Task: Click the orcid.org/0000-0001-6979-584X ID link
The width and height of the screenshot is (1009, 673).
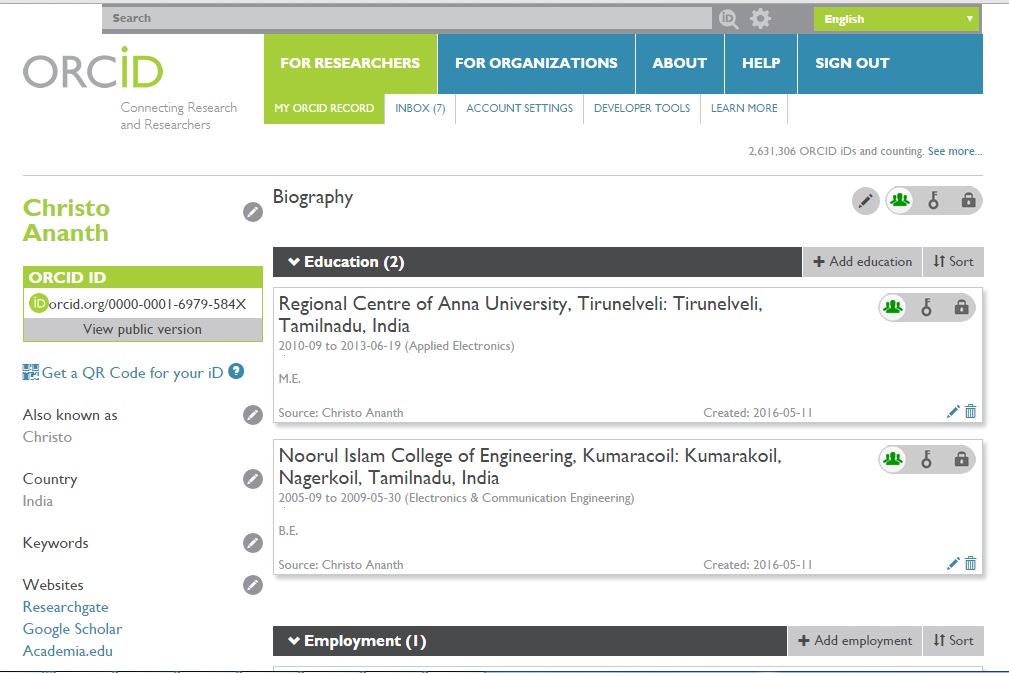Action: coord(147,304)
